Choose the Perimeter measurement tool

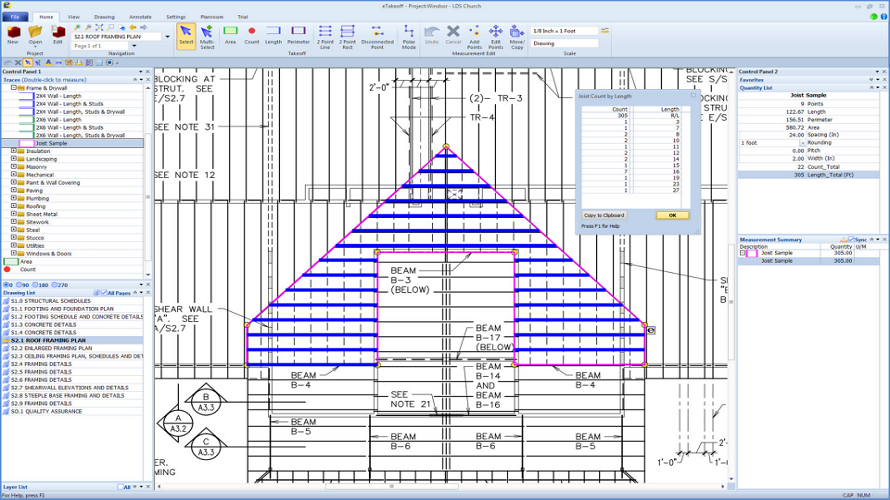298,35
